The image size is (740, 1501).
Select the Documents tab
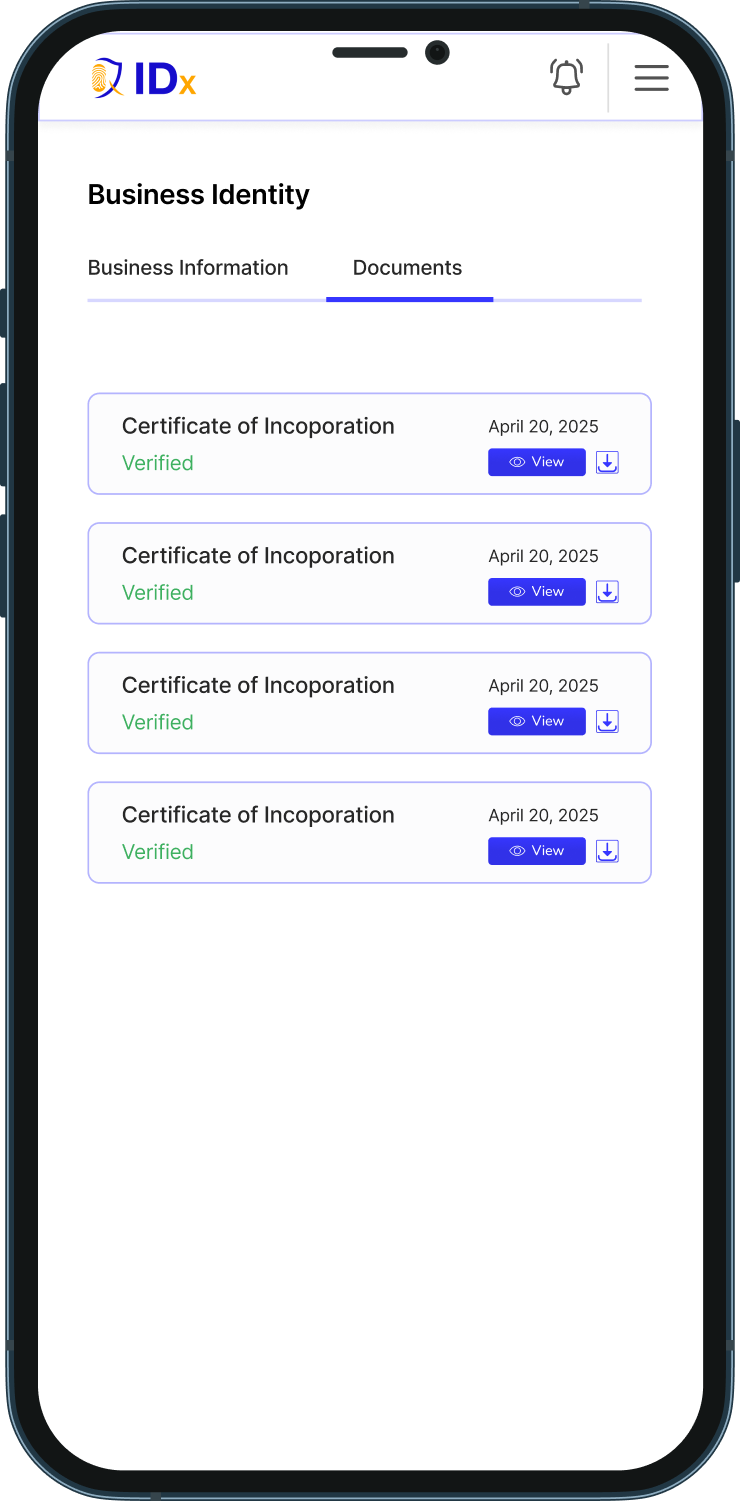tap(407, 268)
